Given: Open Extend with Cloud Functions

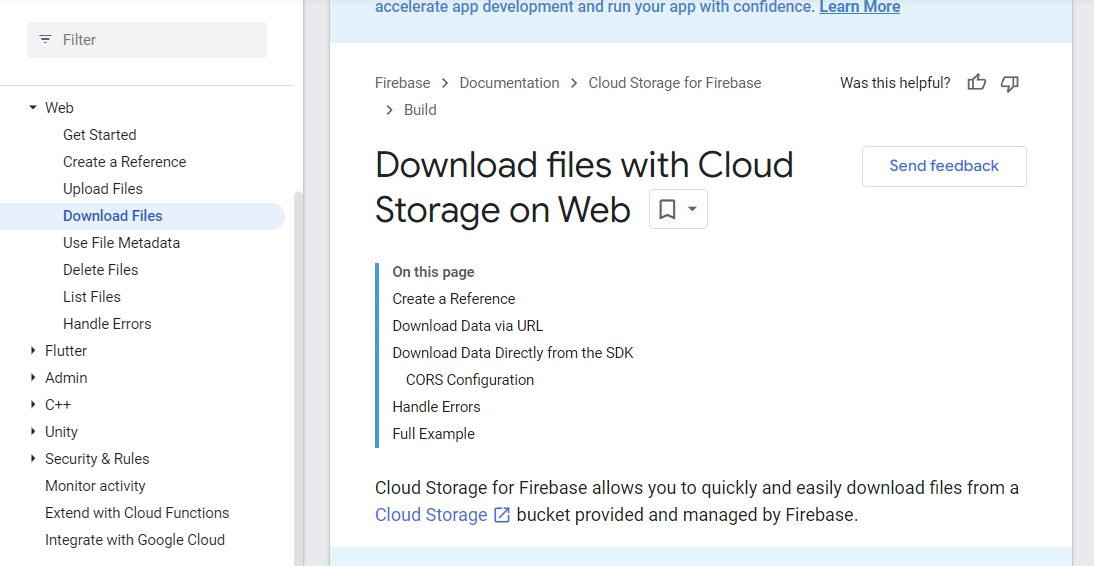Looking at the screenshot, I should (137, 513).
